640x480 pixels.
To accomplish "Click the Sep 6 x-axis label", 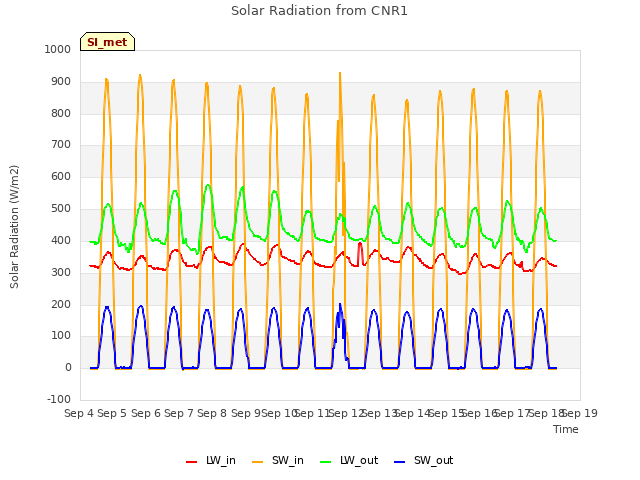I will pos(146,413).
